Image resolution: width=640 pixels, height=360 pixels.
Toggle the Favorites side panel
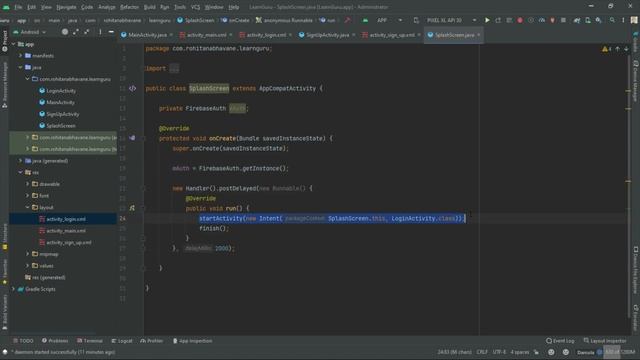click(4, 271)
